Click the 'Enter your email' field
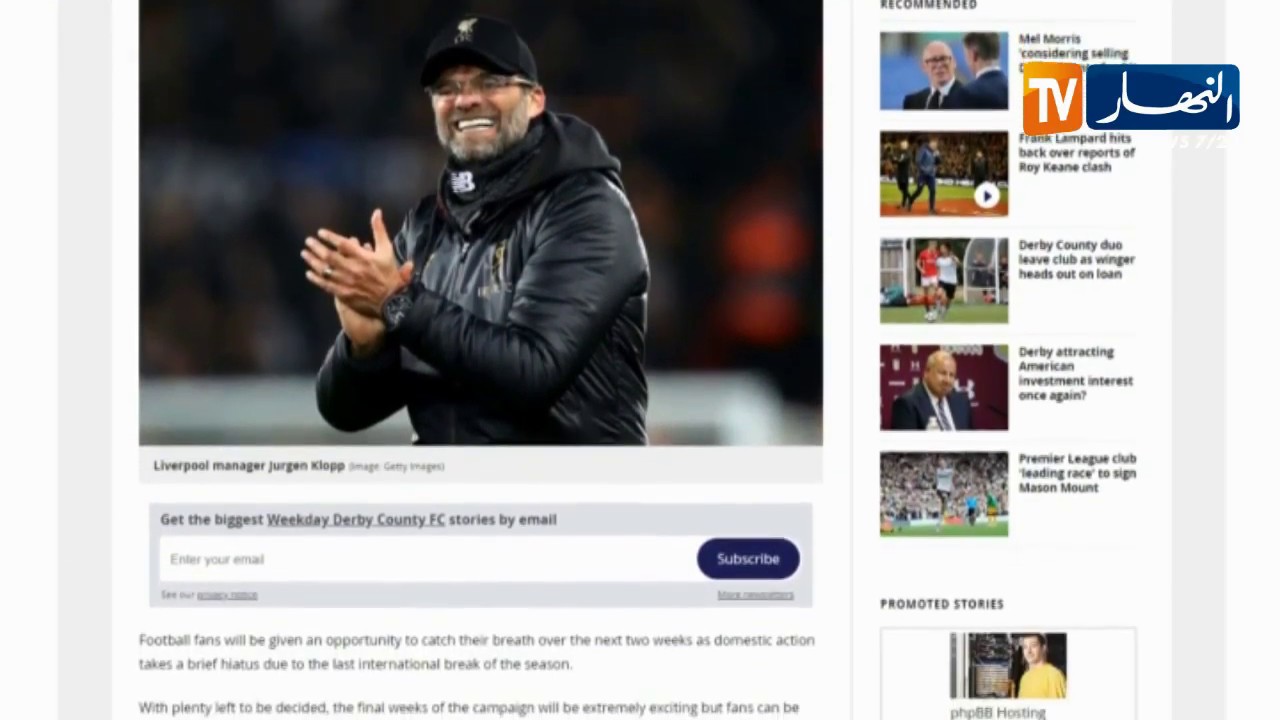The width and height of the screenshot is (1280, 720). click(x=427, y=559)
